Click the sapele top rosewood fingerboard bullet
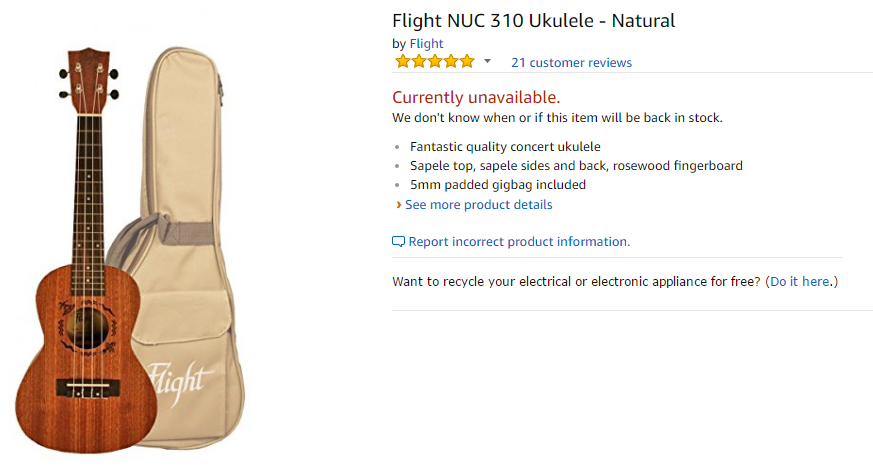 [576, 166]
